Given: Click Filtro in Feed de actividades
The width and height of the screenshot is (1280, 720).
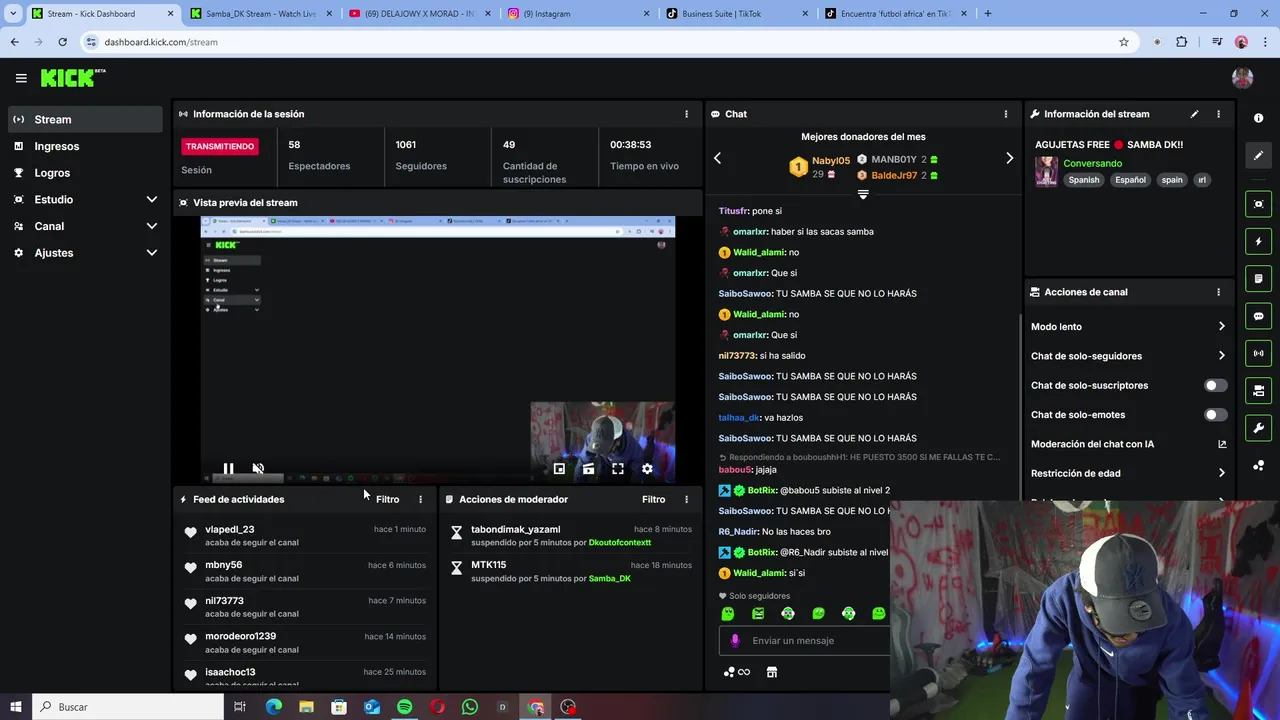Looking at the screenshot, I should pos(387,499).
